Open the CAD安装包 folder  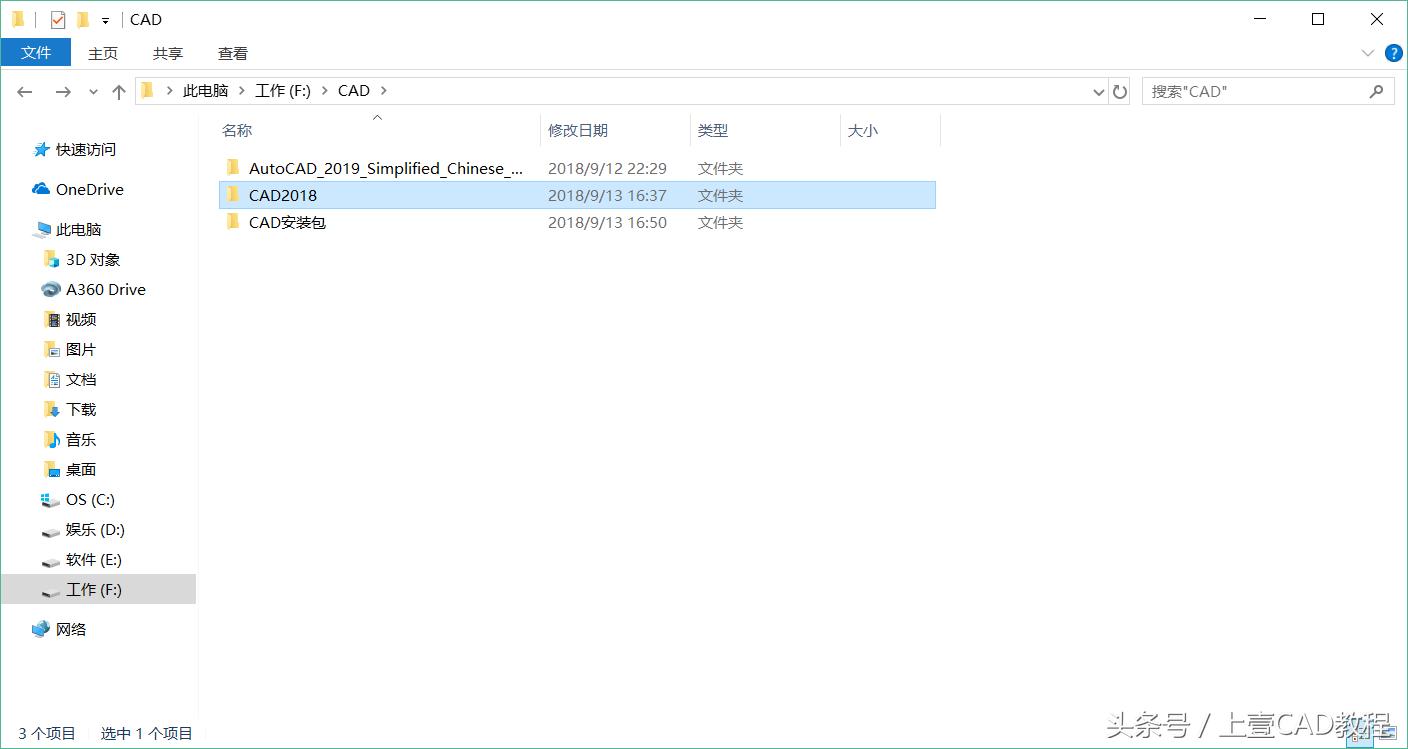click(x=287, y=222)
